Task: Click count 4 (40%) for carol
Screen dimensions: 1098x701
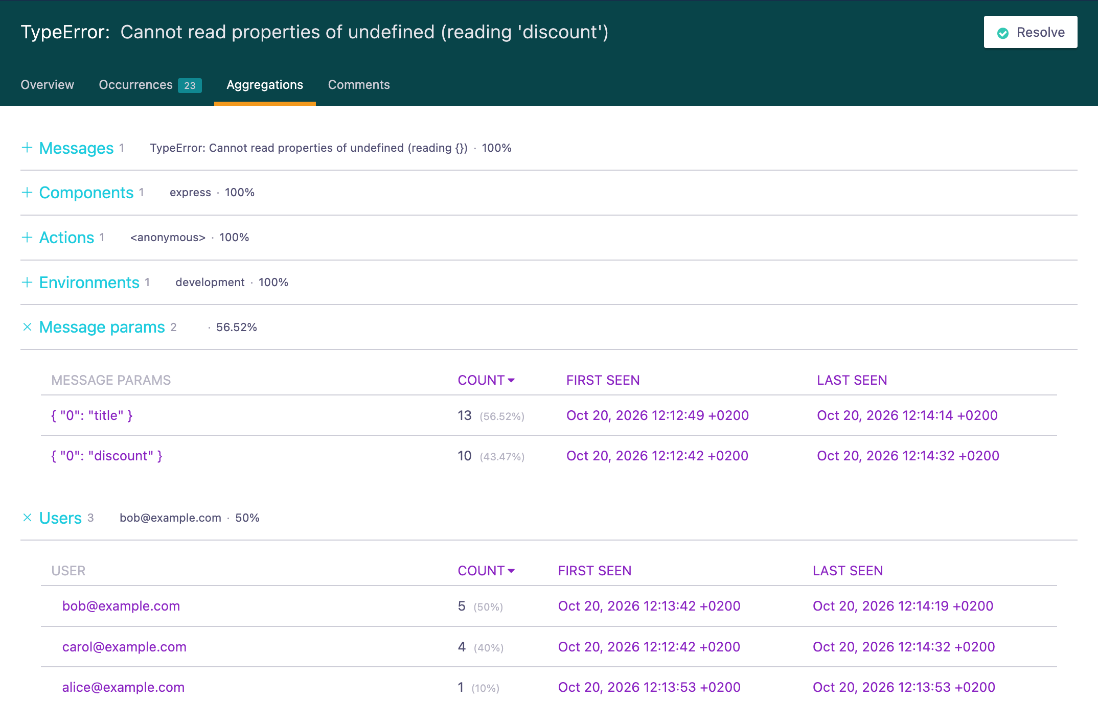Action: 480,647
